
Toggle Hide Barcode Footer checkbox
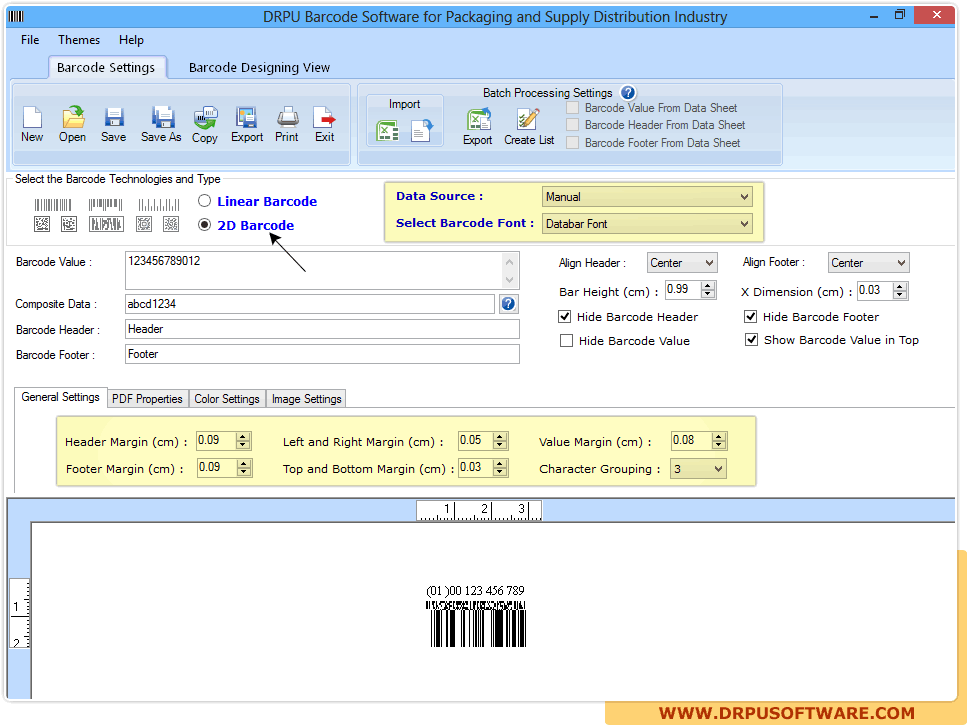click(x=751, y=317)
